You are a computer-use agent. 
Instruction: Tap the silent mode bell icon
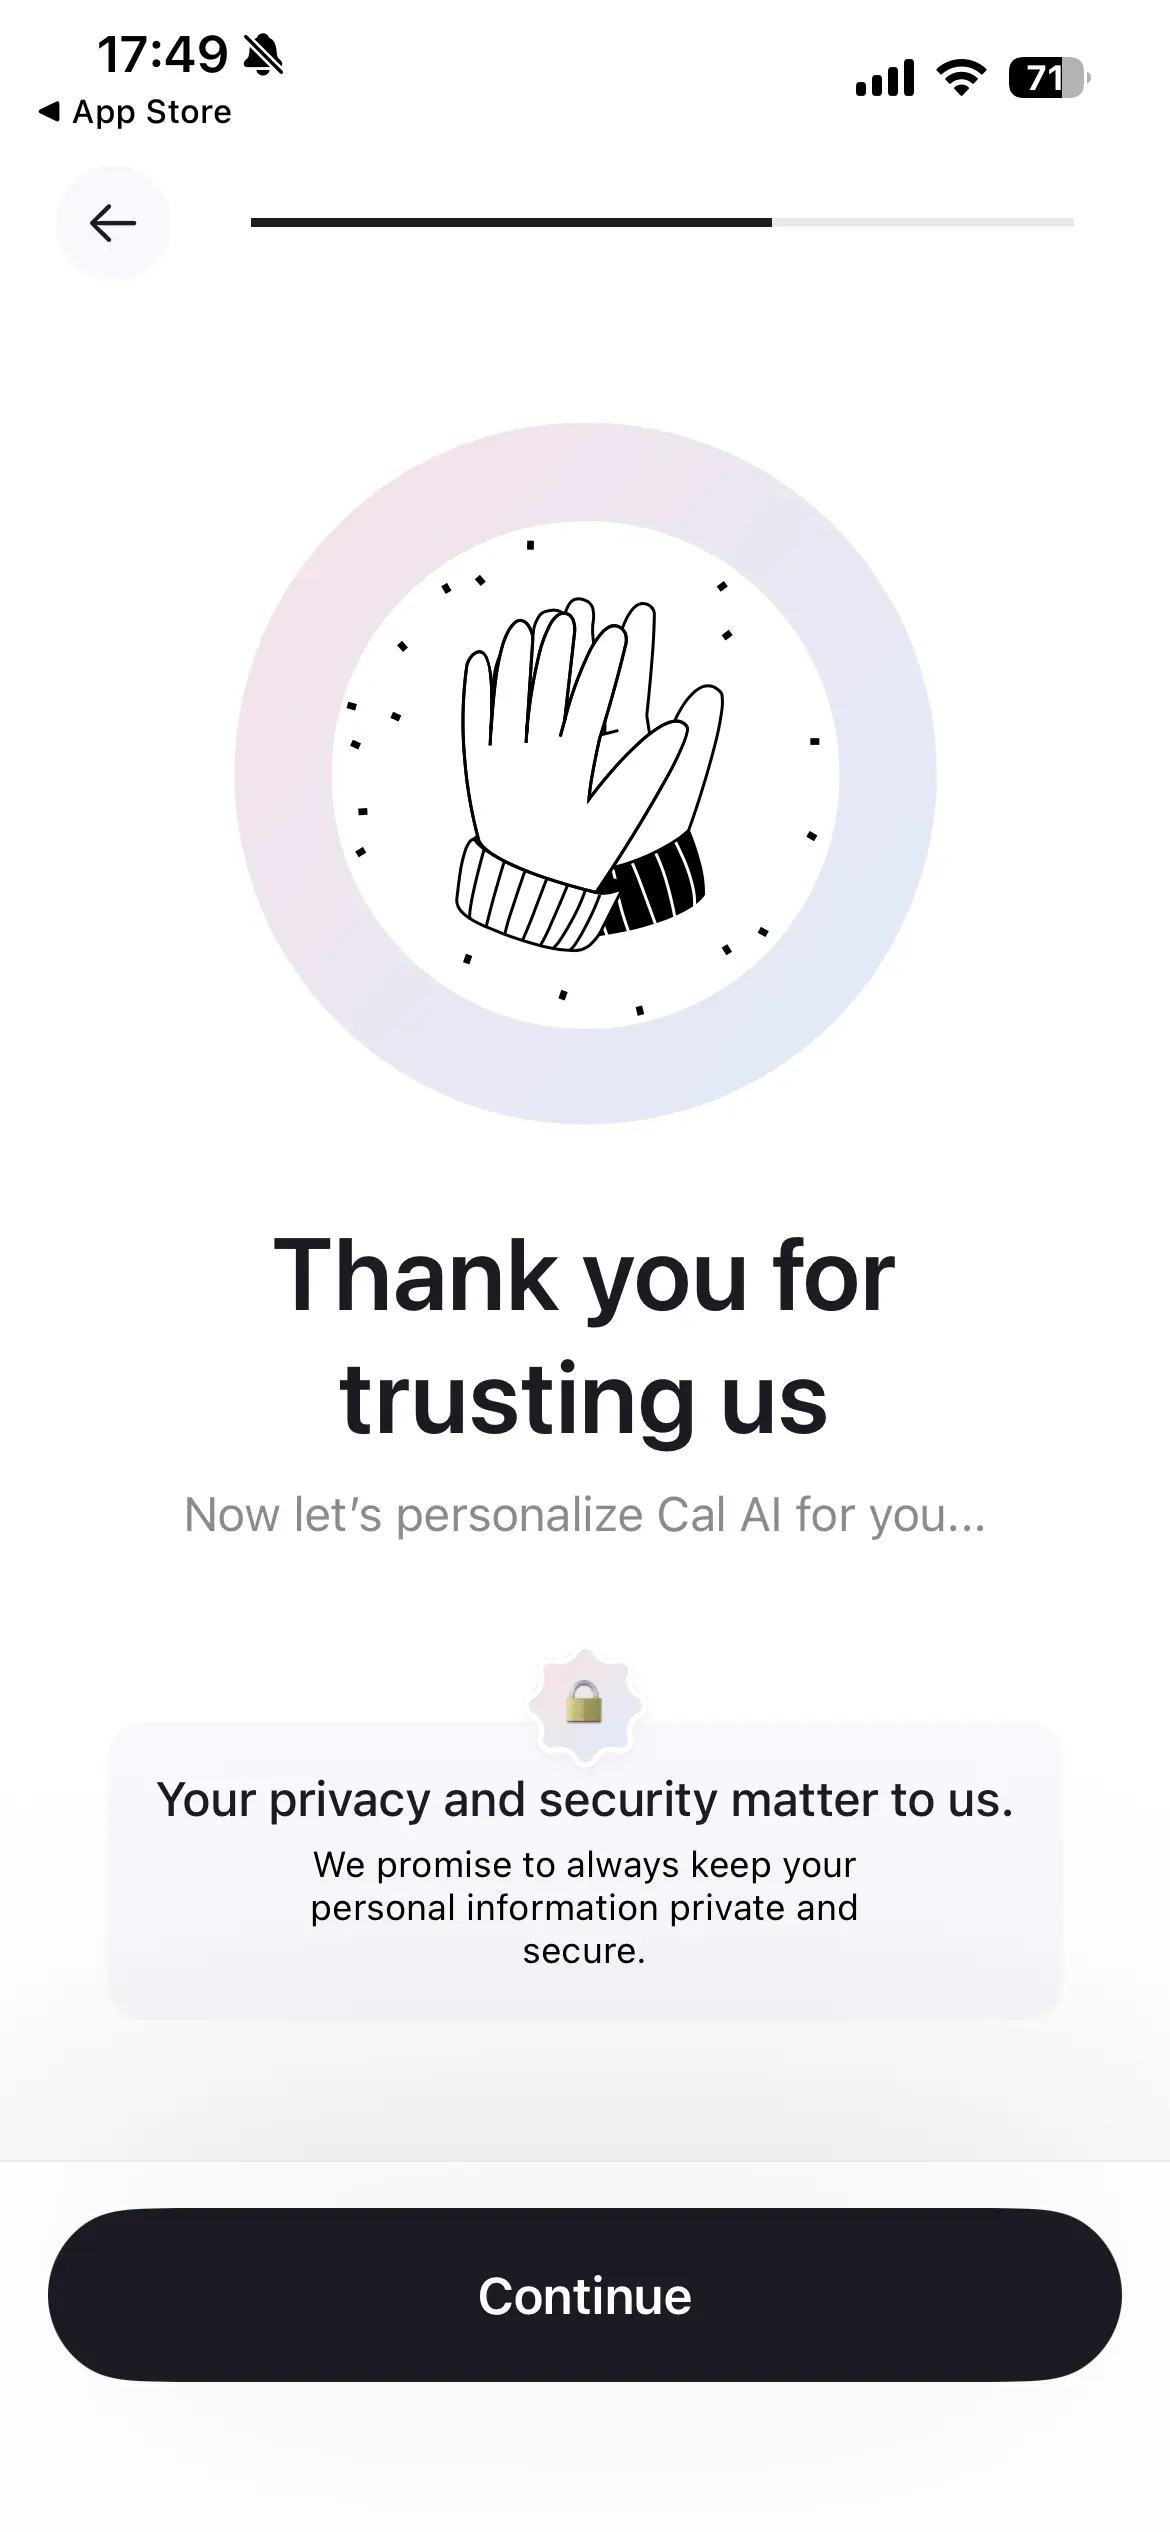(264, 55)
